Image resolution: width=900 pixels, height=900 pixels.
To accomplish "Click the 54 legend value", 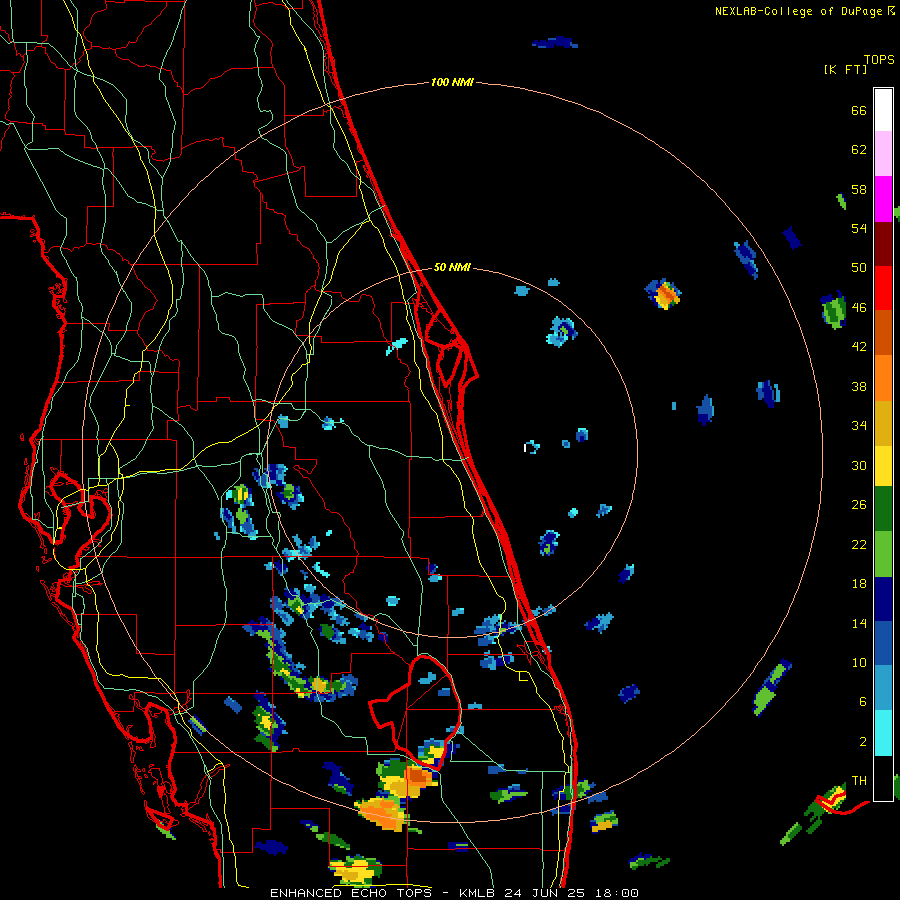I will coord(859,228).
